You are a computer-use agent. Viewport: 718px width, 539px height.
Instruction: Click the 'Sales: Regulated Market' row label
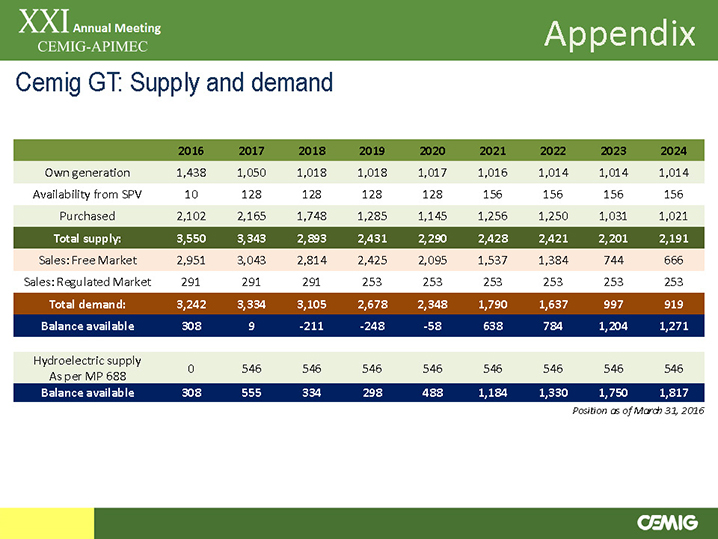pos(87,282)
